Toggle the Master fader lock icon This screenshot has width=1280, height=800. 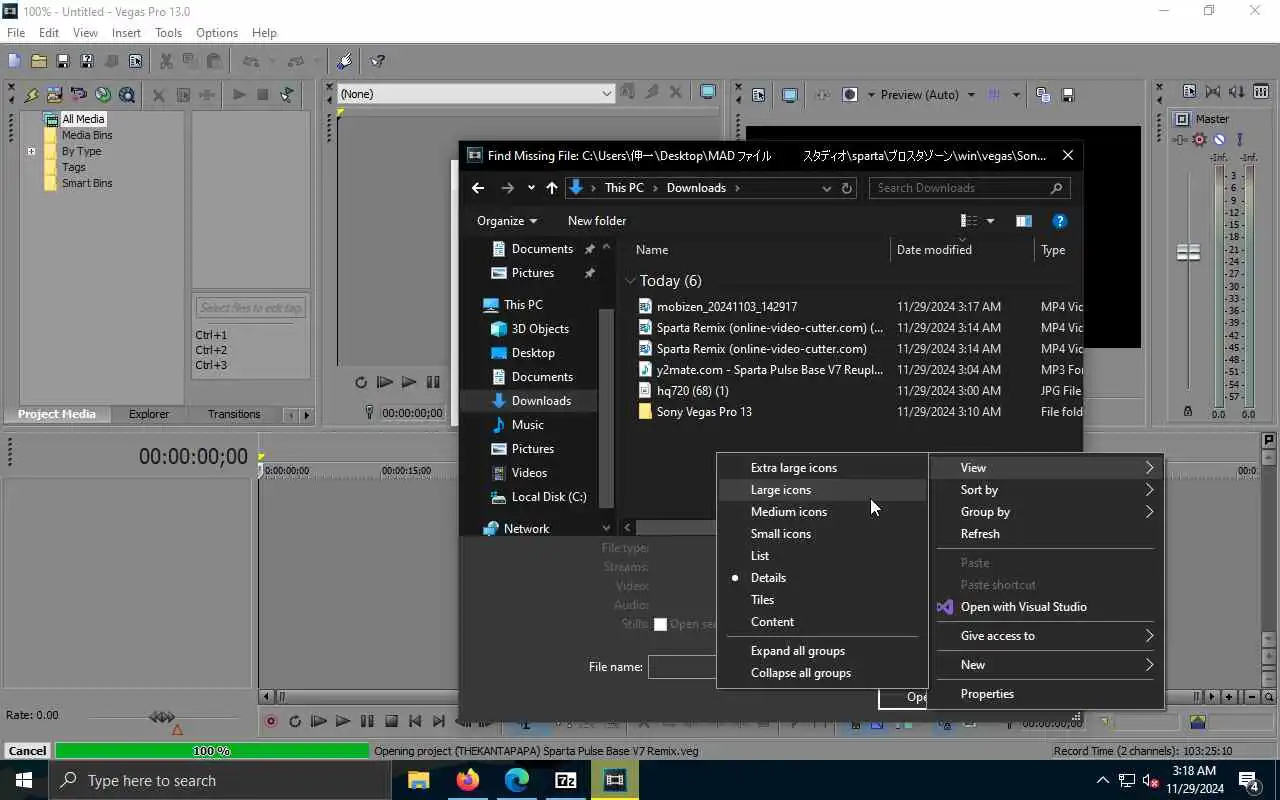tap(1188, 411)
